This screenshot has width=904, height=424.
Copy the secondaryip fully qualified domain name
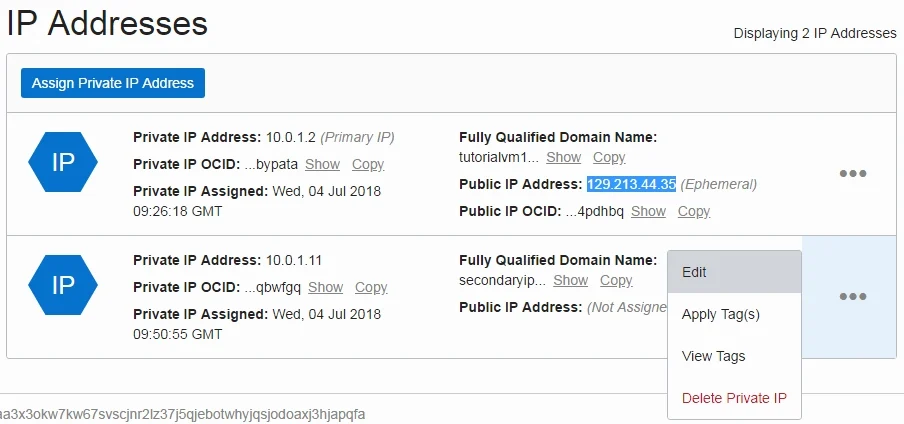pos(616,280)
